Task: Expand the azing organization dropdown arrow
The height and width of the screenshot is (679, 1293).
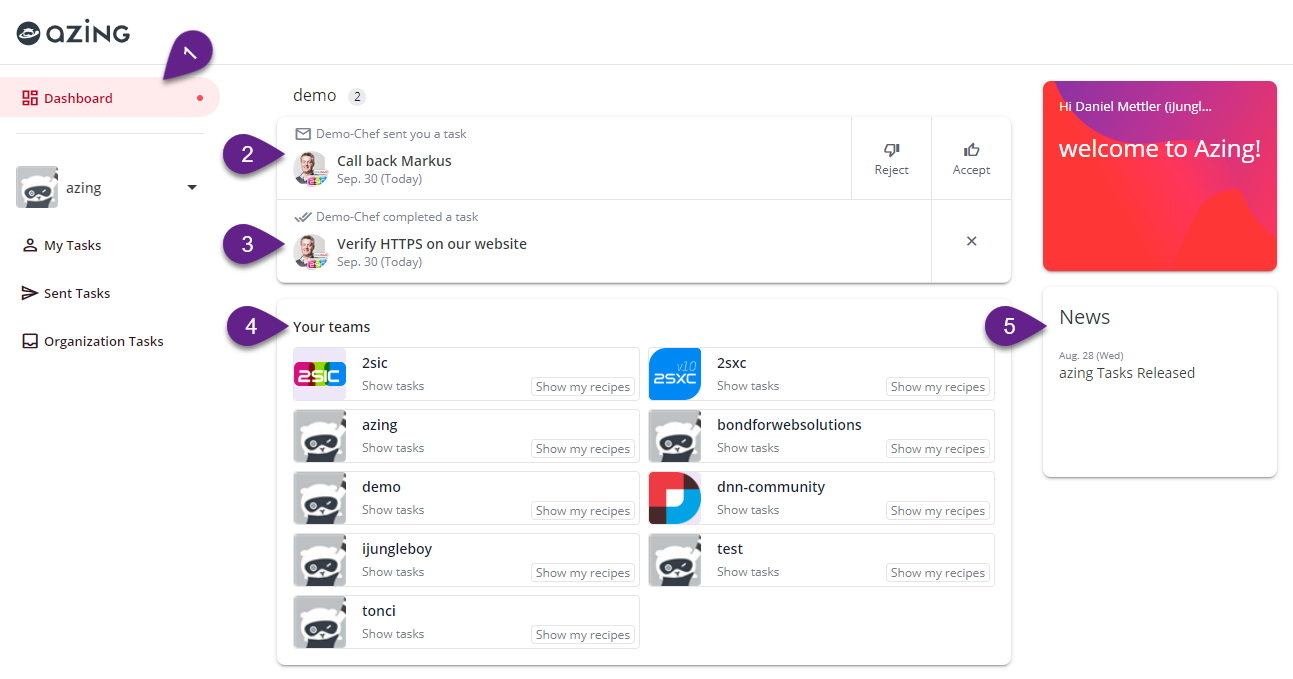Action: 192,188
